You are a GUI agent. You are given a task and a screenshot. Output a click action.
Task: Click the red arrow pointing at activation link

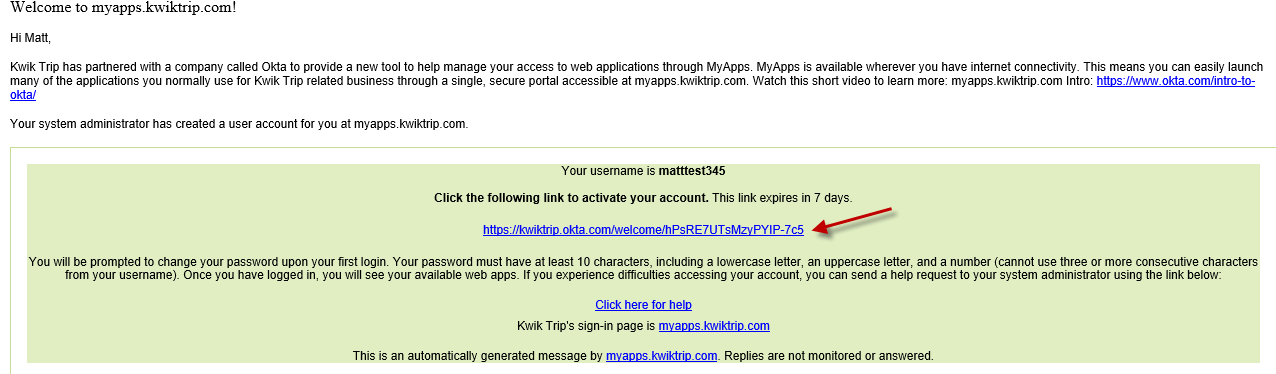coord(852,221)
